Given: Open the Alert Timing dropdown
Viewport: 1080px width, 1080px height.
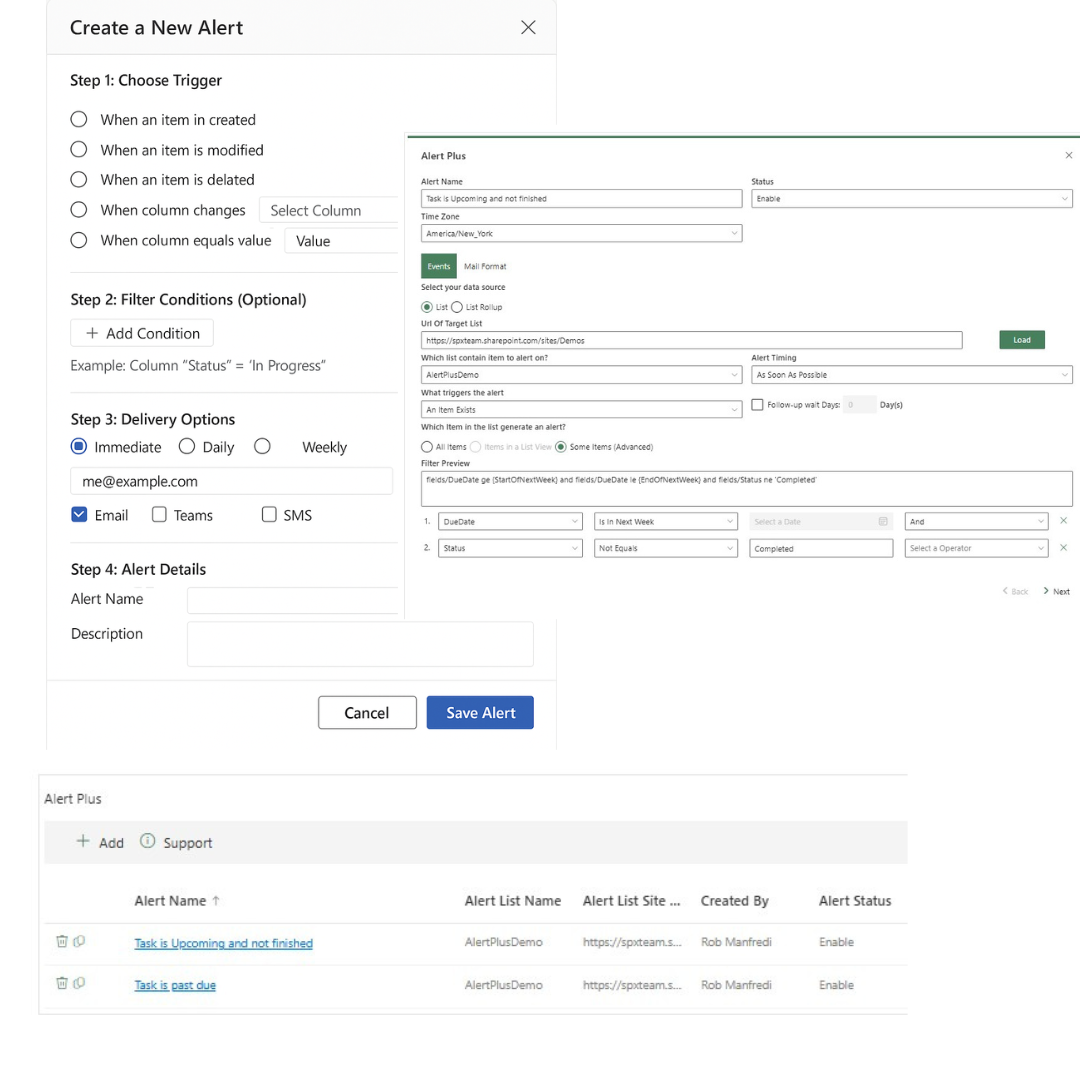Looking at the screenshot, I should 1063,375.
